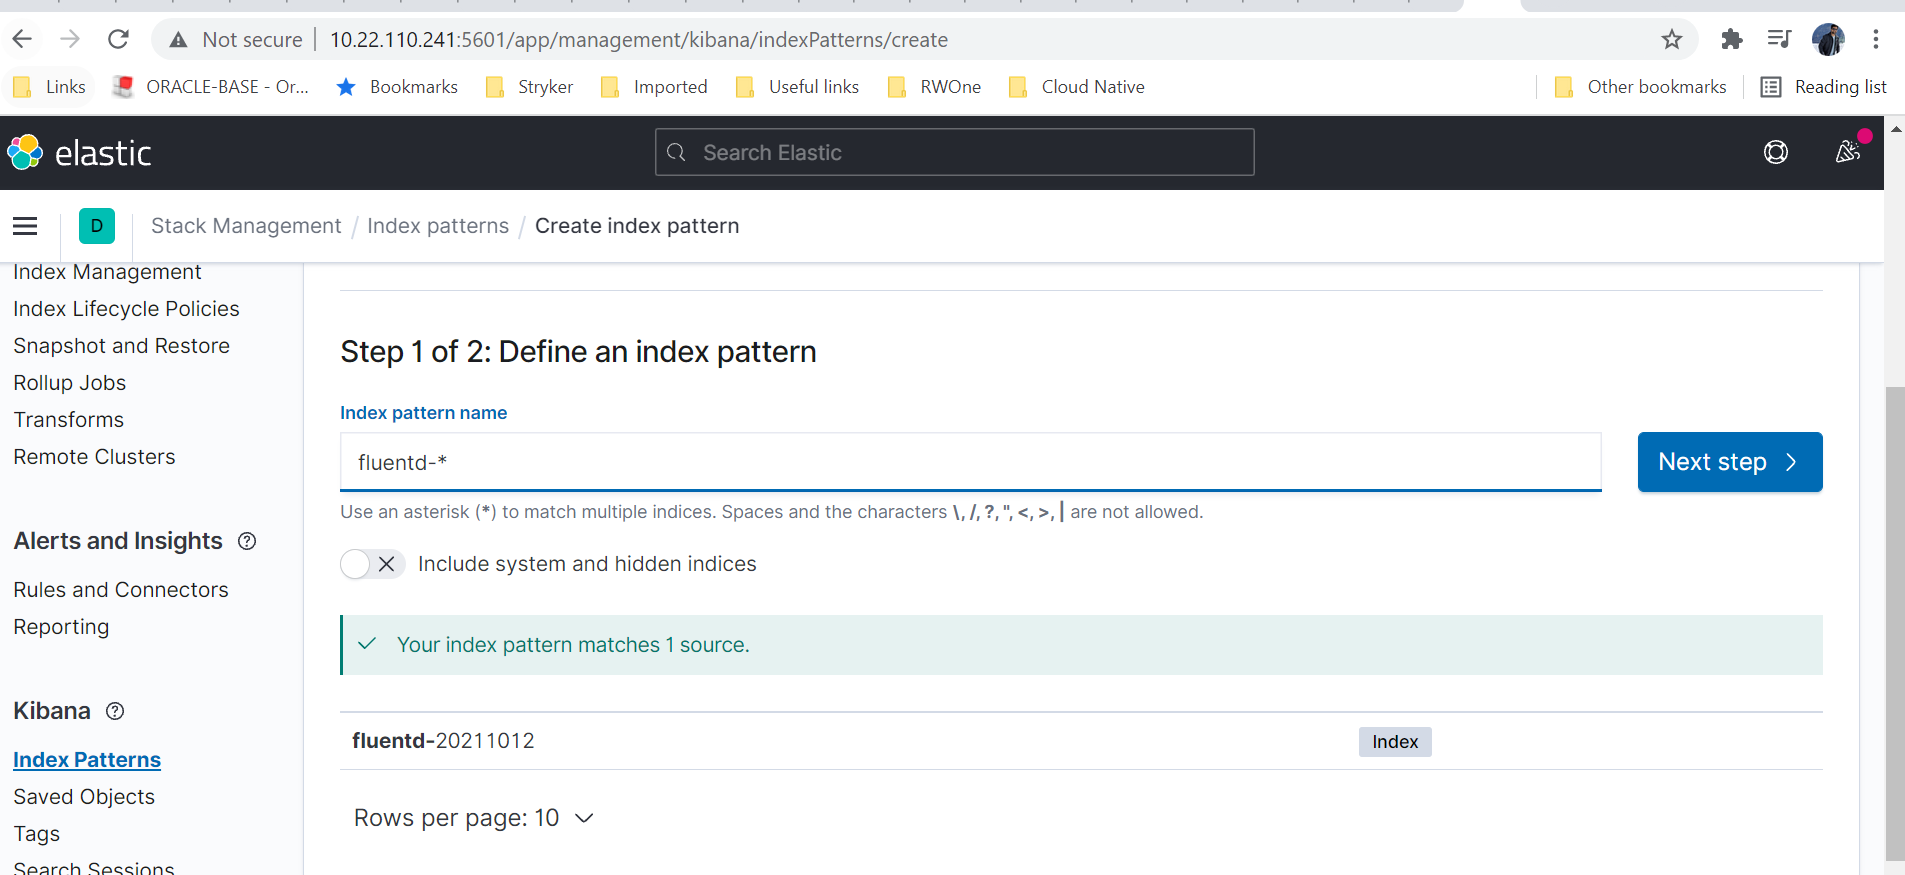Viewport: 1905px width, 875px height.
Task: Click the Not secure warning icon
Action: pos(178,40)
